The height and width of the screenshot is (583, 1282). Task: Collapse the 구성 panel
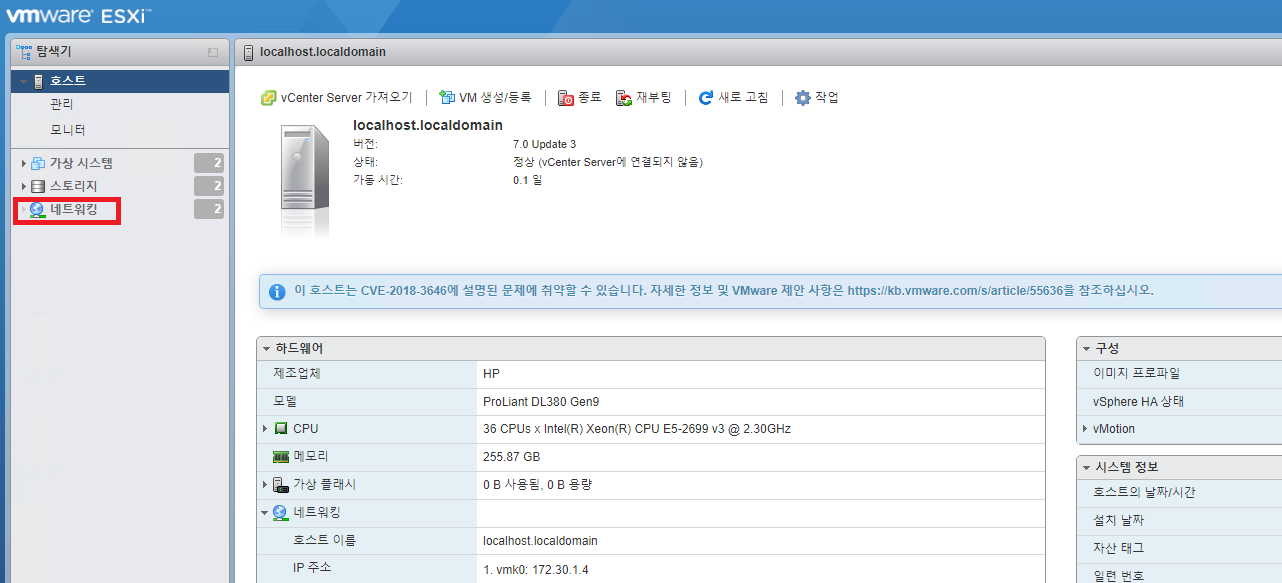(x=1086, y=349)
